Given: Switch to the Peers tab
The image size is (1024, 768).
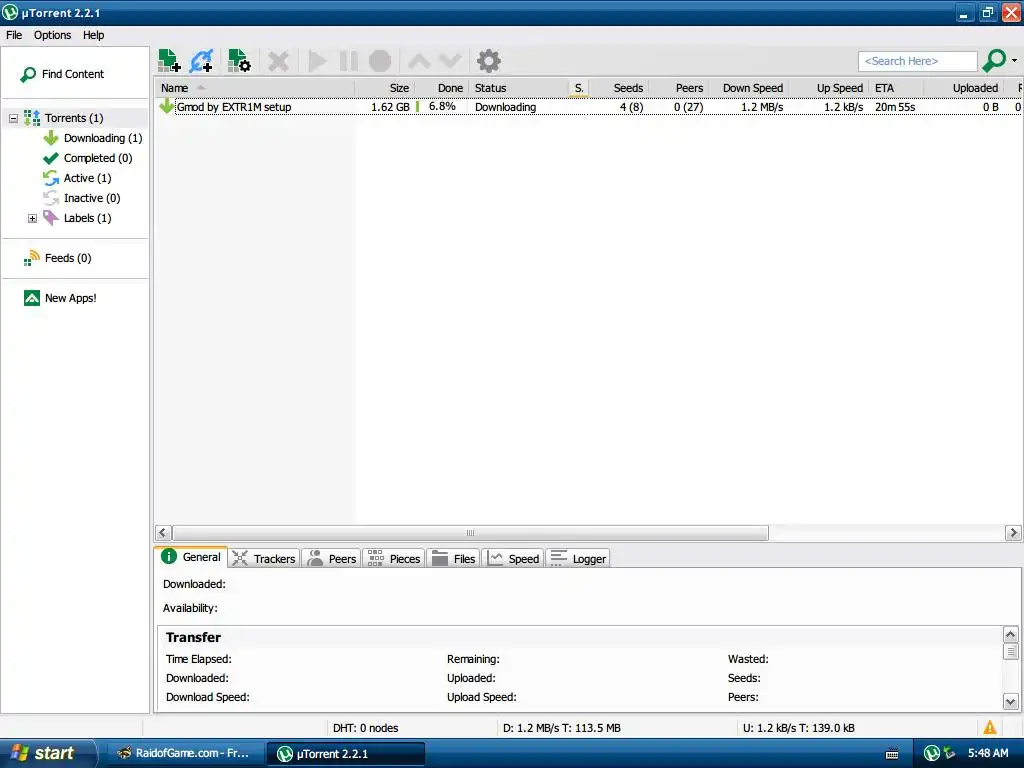Looking at the screenshot, I should tap(332, 559).
